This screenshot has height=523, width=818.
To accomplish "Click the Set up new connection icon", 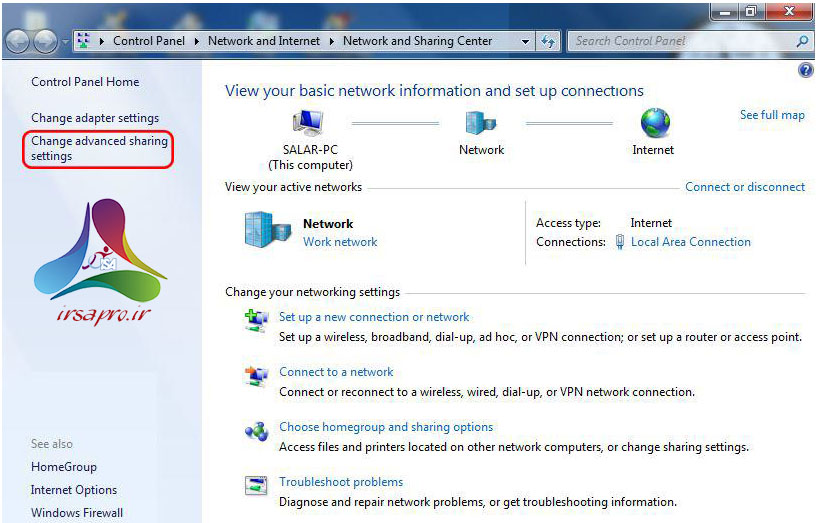I will click(x=256, y=321).
